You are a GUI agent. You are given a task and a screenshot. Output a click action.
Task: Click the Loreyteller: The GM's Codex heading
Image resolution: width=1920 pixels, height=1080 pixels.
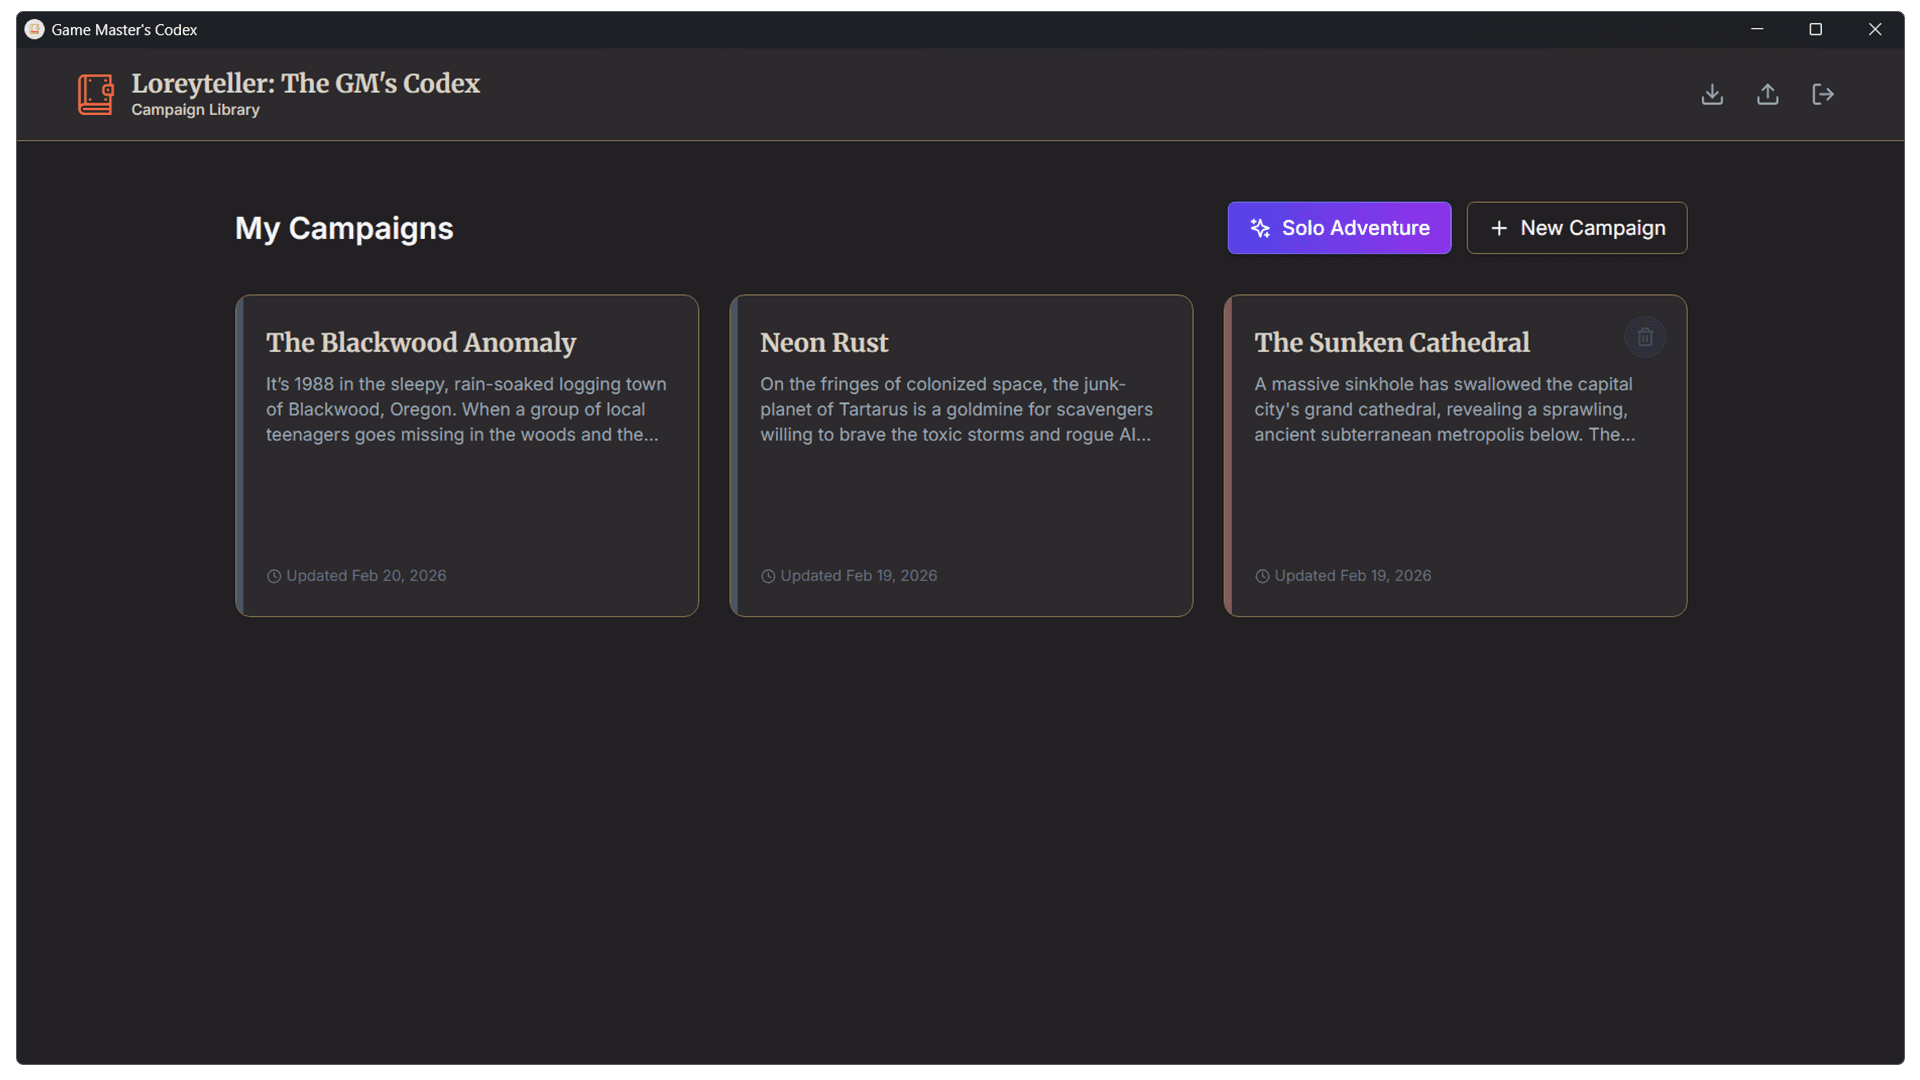pos(305,83)
